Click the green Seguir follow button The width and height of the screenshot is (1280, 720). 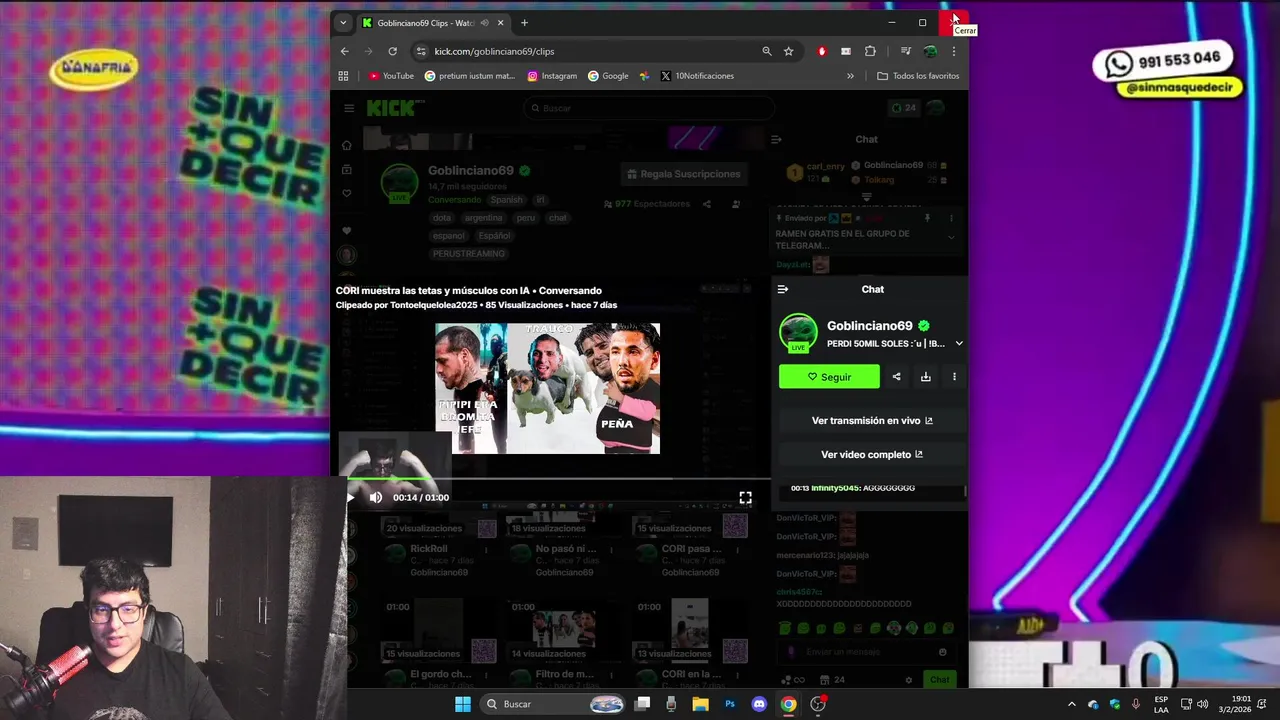coord(829,377)
